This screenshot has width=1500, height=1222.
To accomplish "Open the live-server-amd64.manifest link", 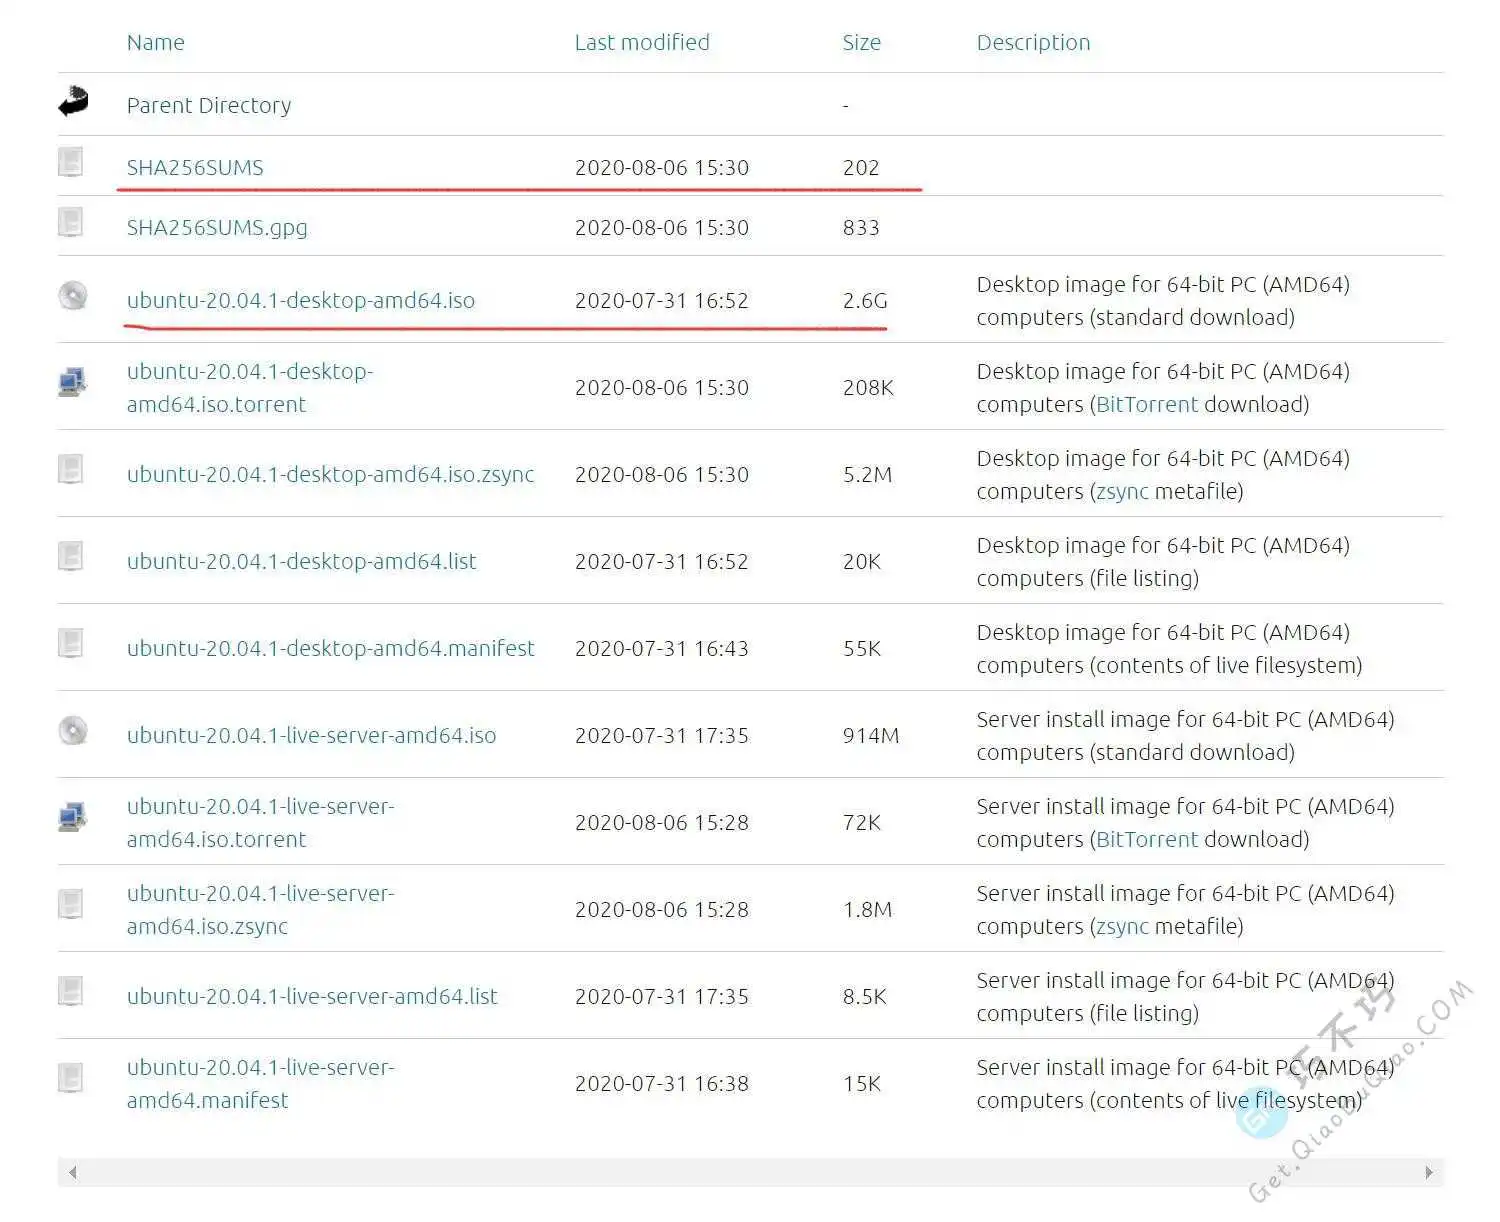I will [261, 1083].
